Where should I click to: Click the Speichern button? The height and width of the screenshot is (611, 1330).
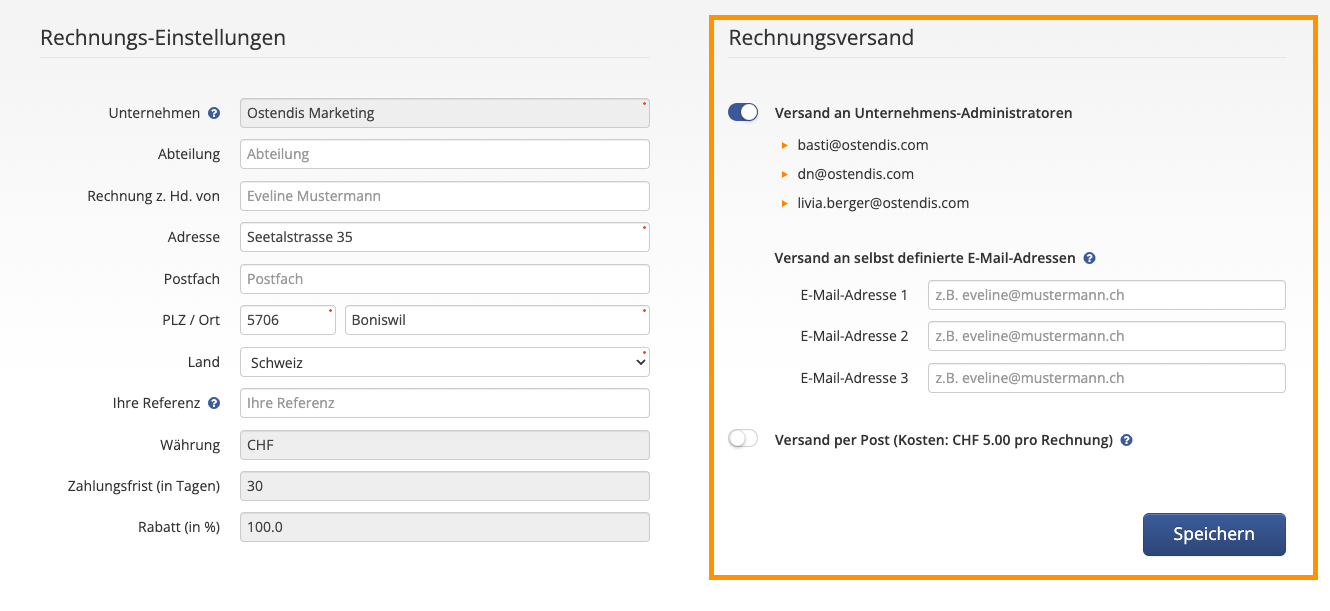[1214, 534]
